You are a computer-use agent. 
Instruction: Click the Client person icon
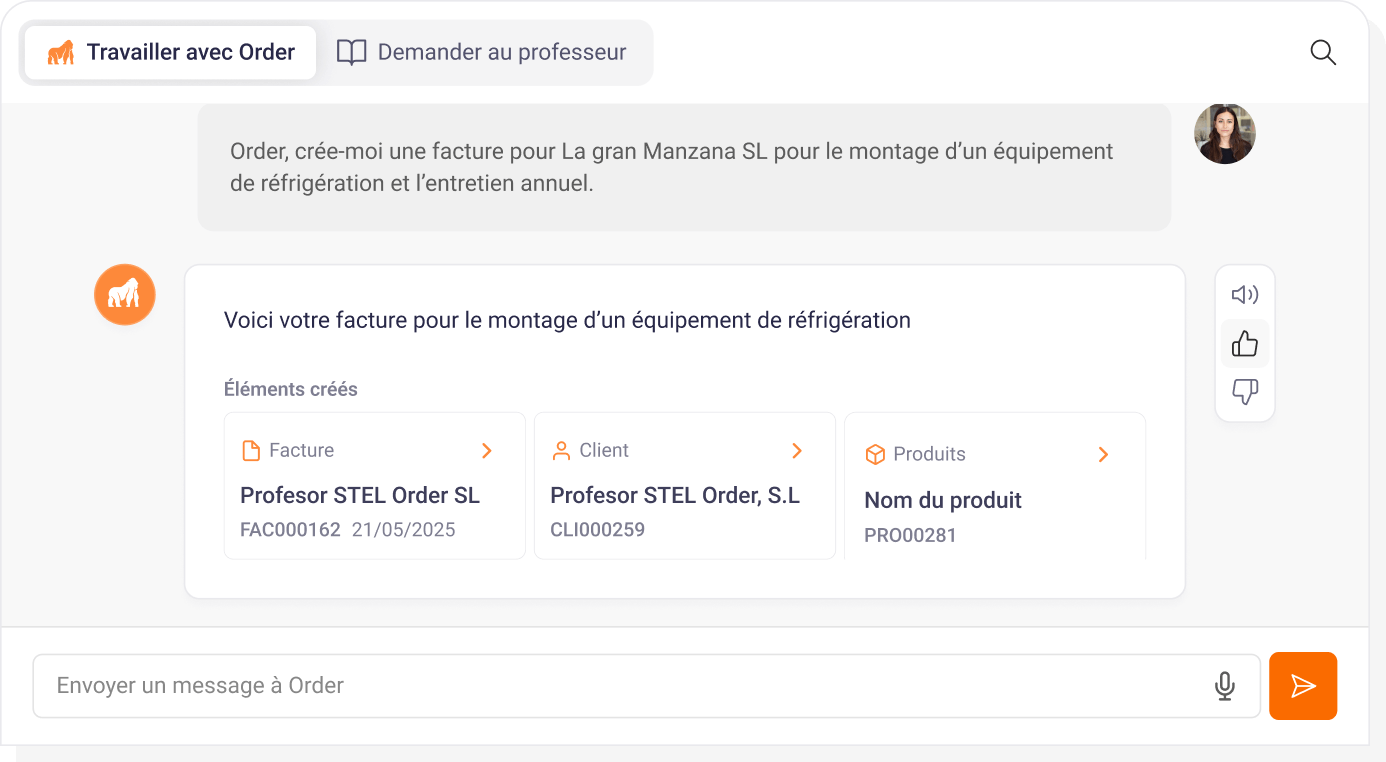pyautogui.click(x=561, y=451)
